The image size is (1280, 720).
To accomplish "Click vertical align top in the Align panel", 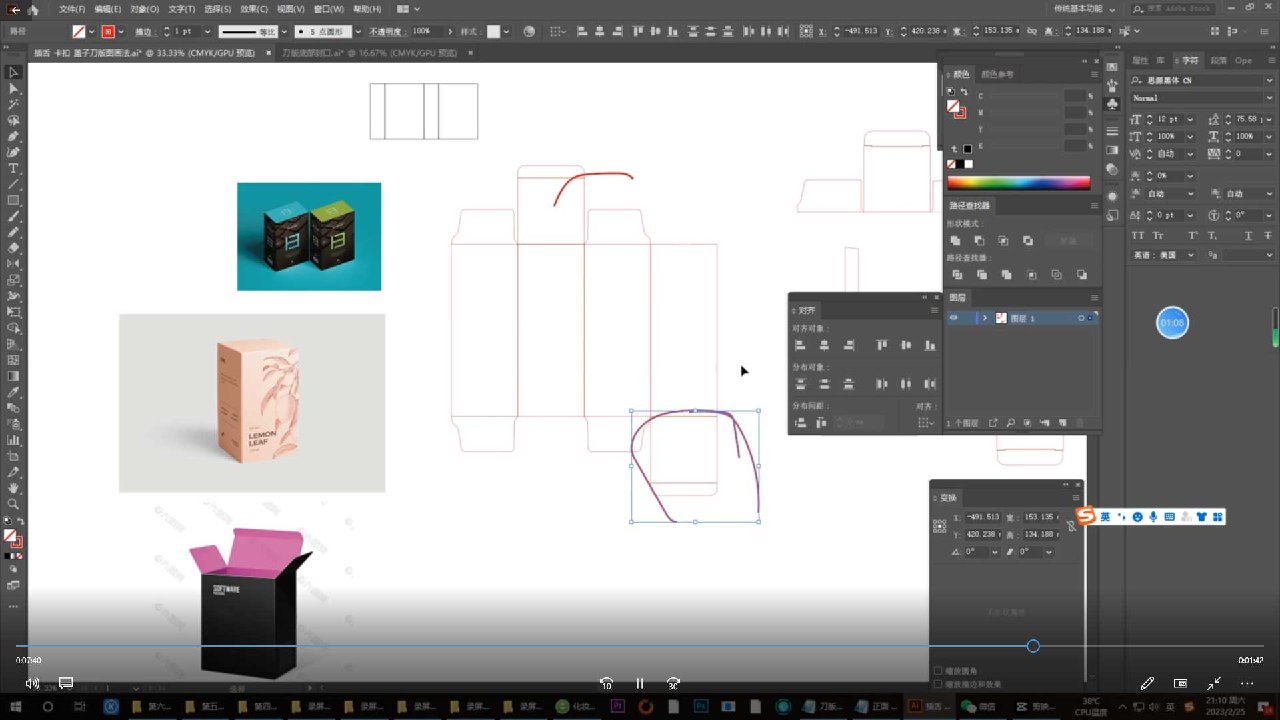I will tap(881, 345).
